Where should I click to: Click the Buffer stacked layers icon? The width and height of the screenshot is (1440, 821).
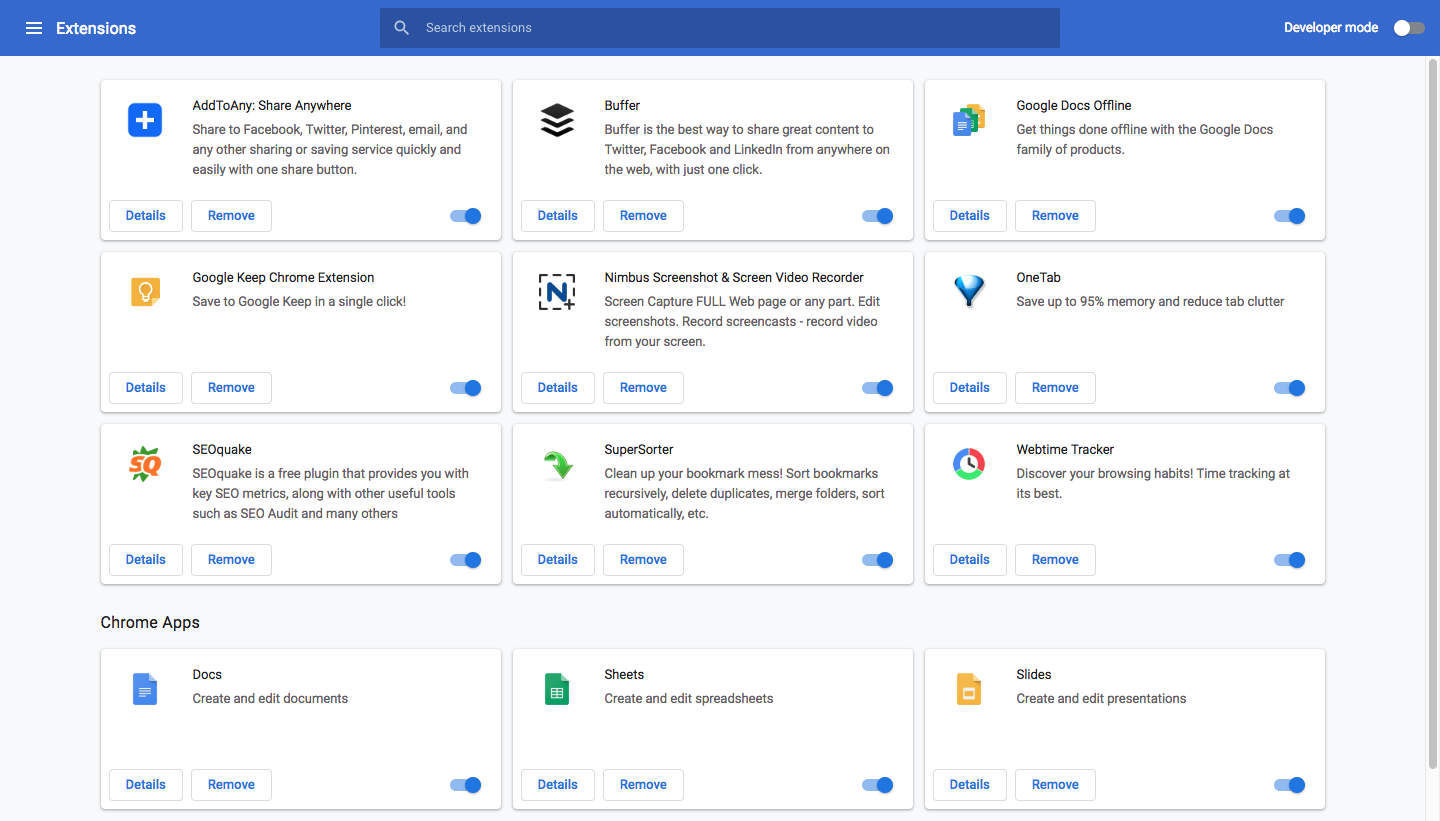pyautogui.click(x=557, y=121)
